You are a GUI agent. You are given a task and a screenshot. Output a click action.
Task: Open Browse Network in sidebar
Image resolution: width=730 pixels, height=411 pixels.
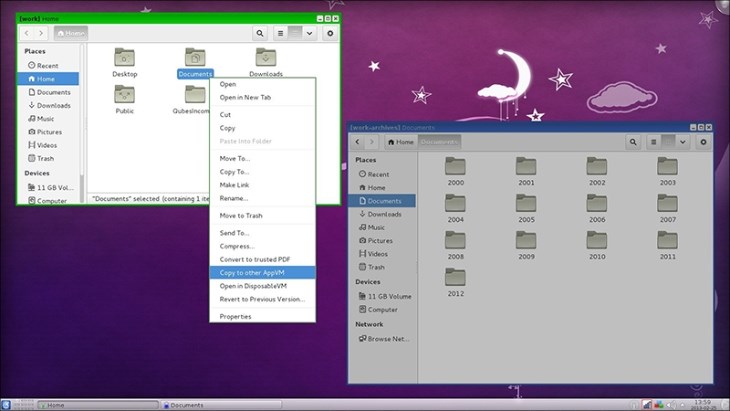(384, 339)
